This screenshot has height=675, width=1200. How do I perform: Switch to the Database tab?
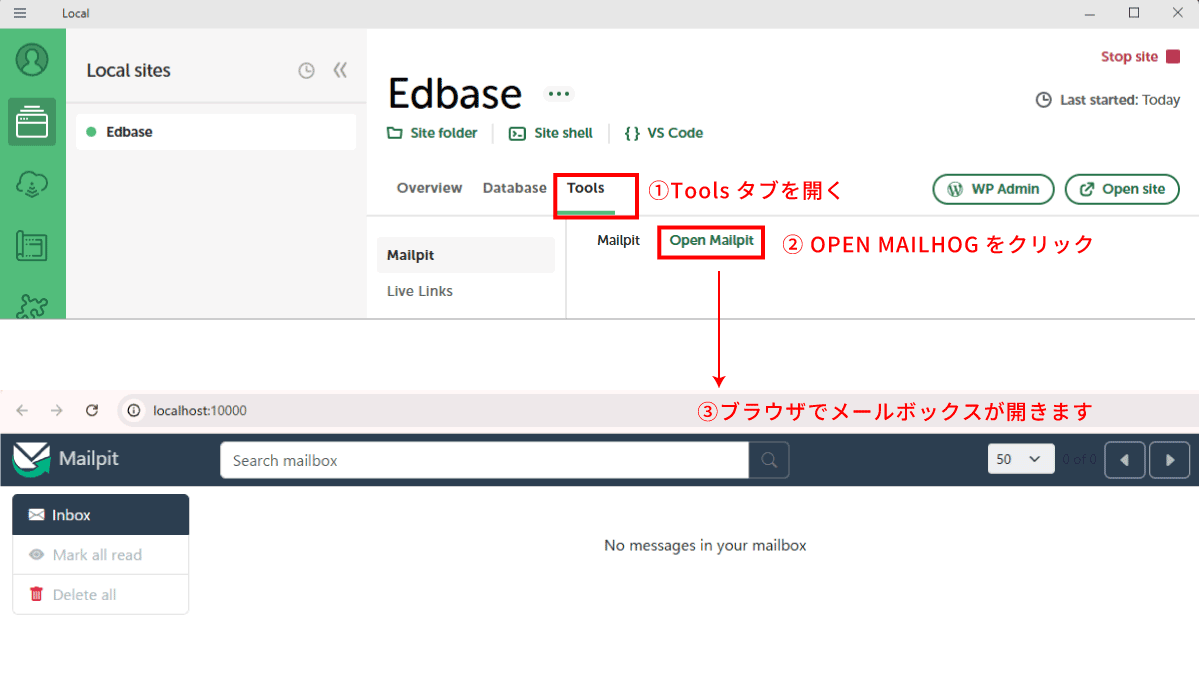click(514, 188)
